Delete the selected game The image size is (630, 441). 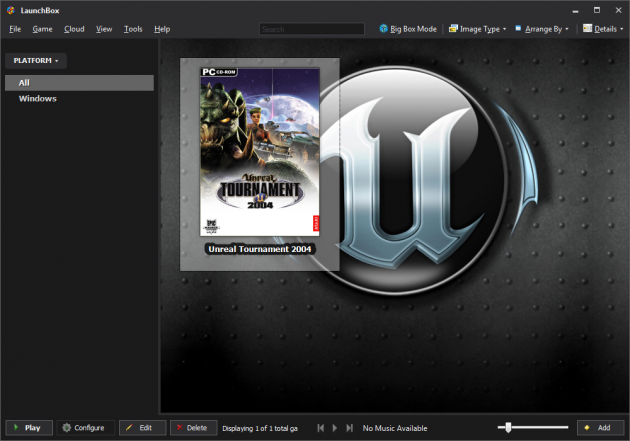click(x=193, y=427)
